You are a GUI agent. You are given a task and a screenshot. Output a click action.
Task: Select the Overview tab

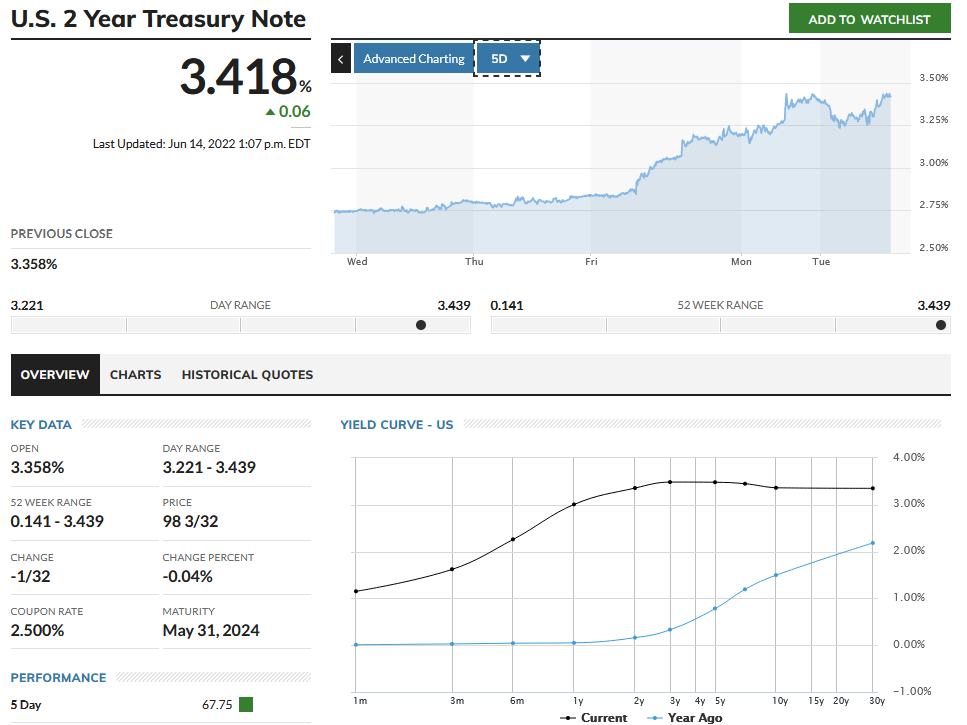pos(55,375)
